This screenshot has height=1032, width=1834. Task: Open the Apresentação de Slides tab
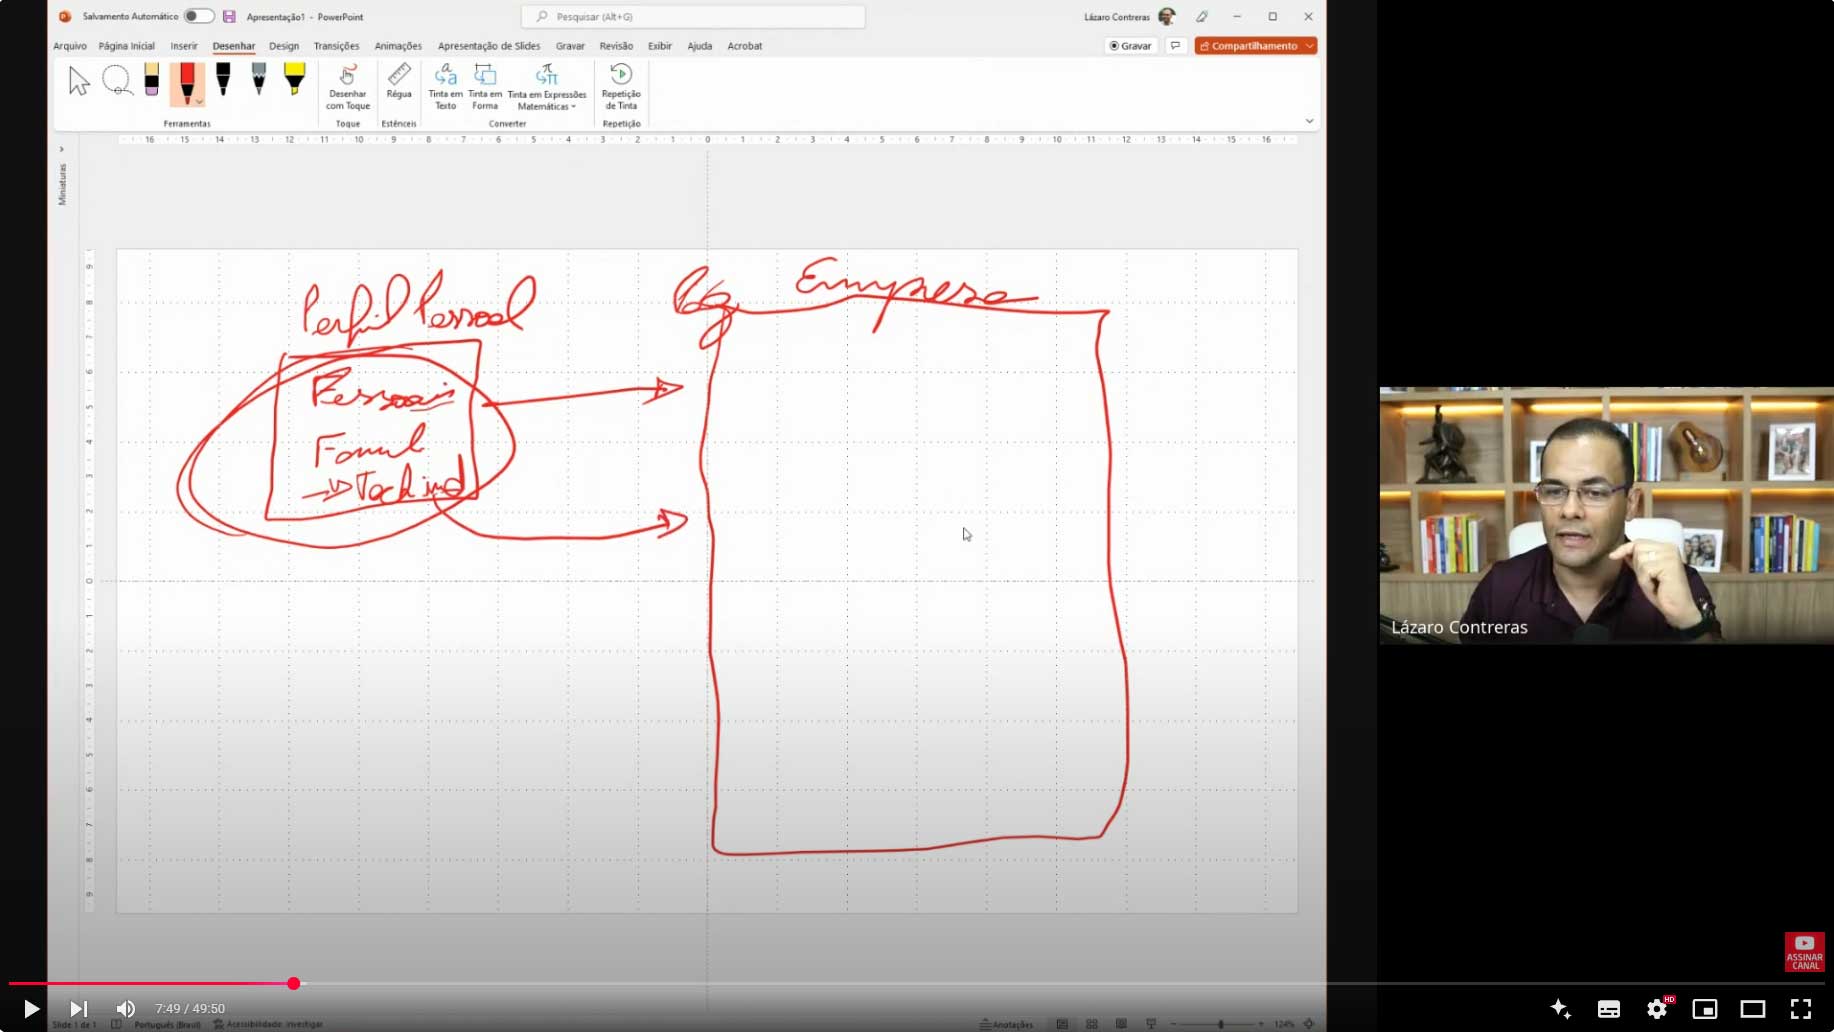pyautogui.click(x=489, y=46)
